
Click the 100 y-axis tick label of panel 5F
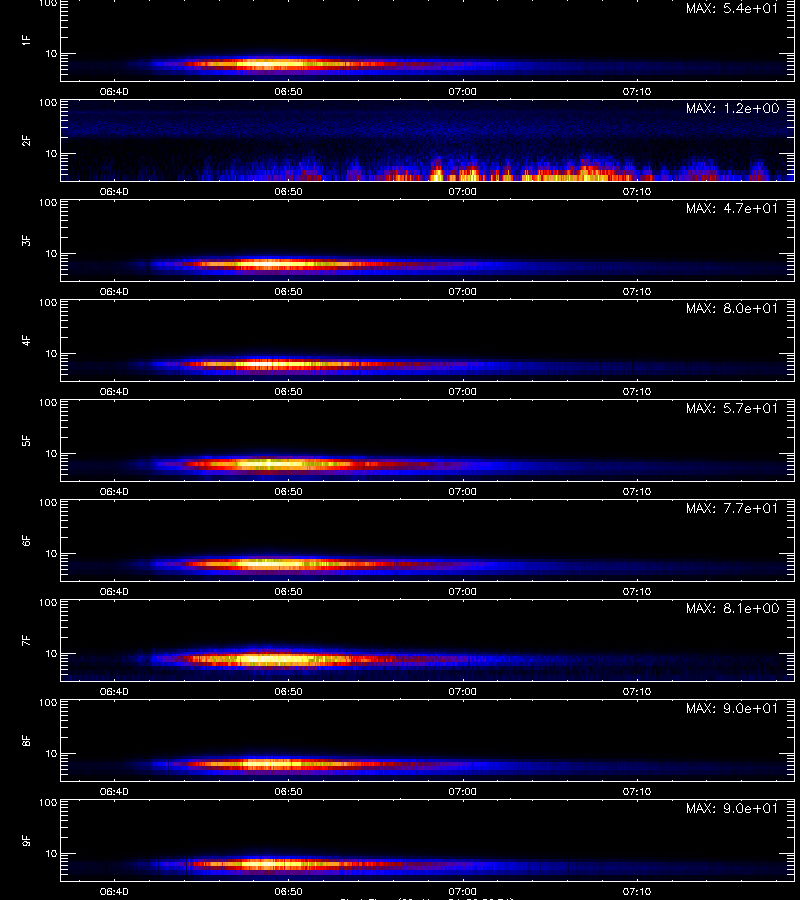[x=48, y=402]
